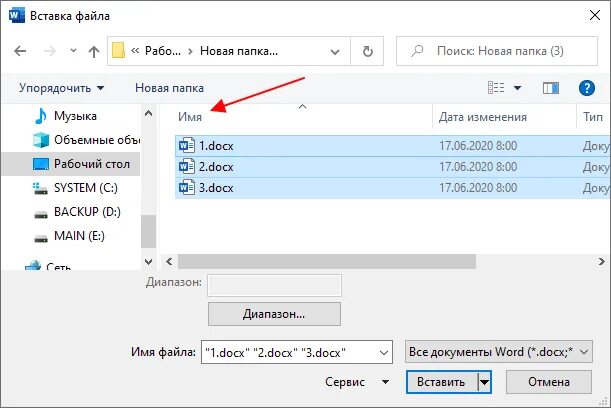Go back using the left arrow
This screenshot has width=611, height=408.
(x=20, y=51)
